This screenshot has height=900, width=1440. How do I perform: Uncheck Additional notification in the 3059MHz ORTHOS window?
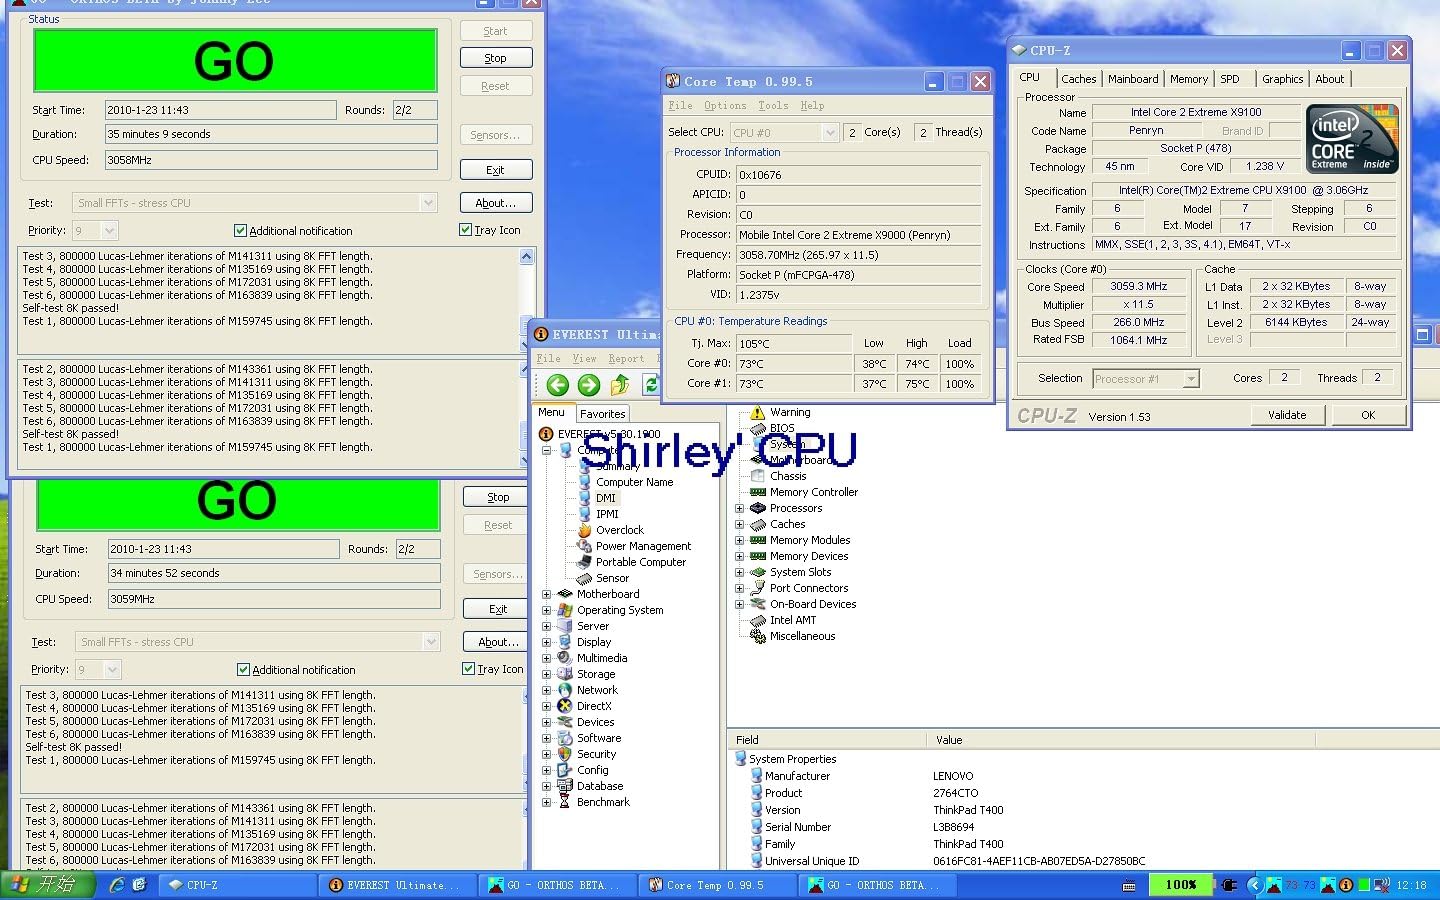(x=243, y=669)
